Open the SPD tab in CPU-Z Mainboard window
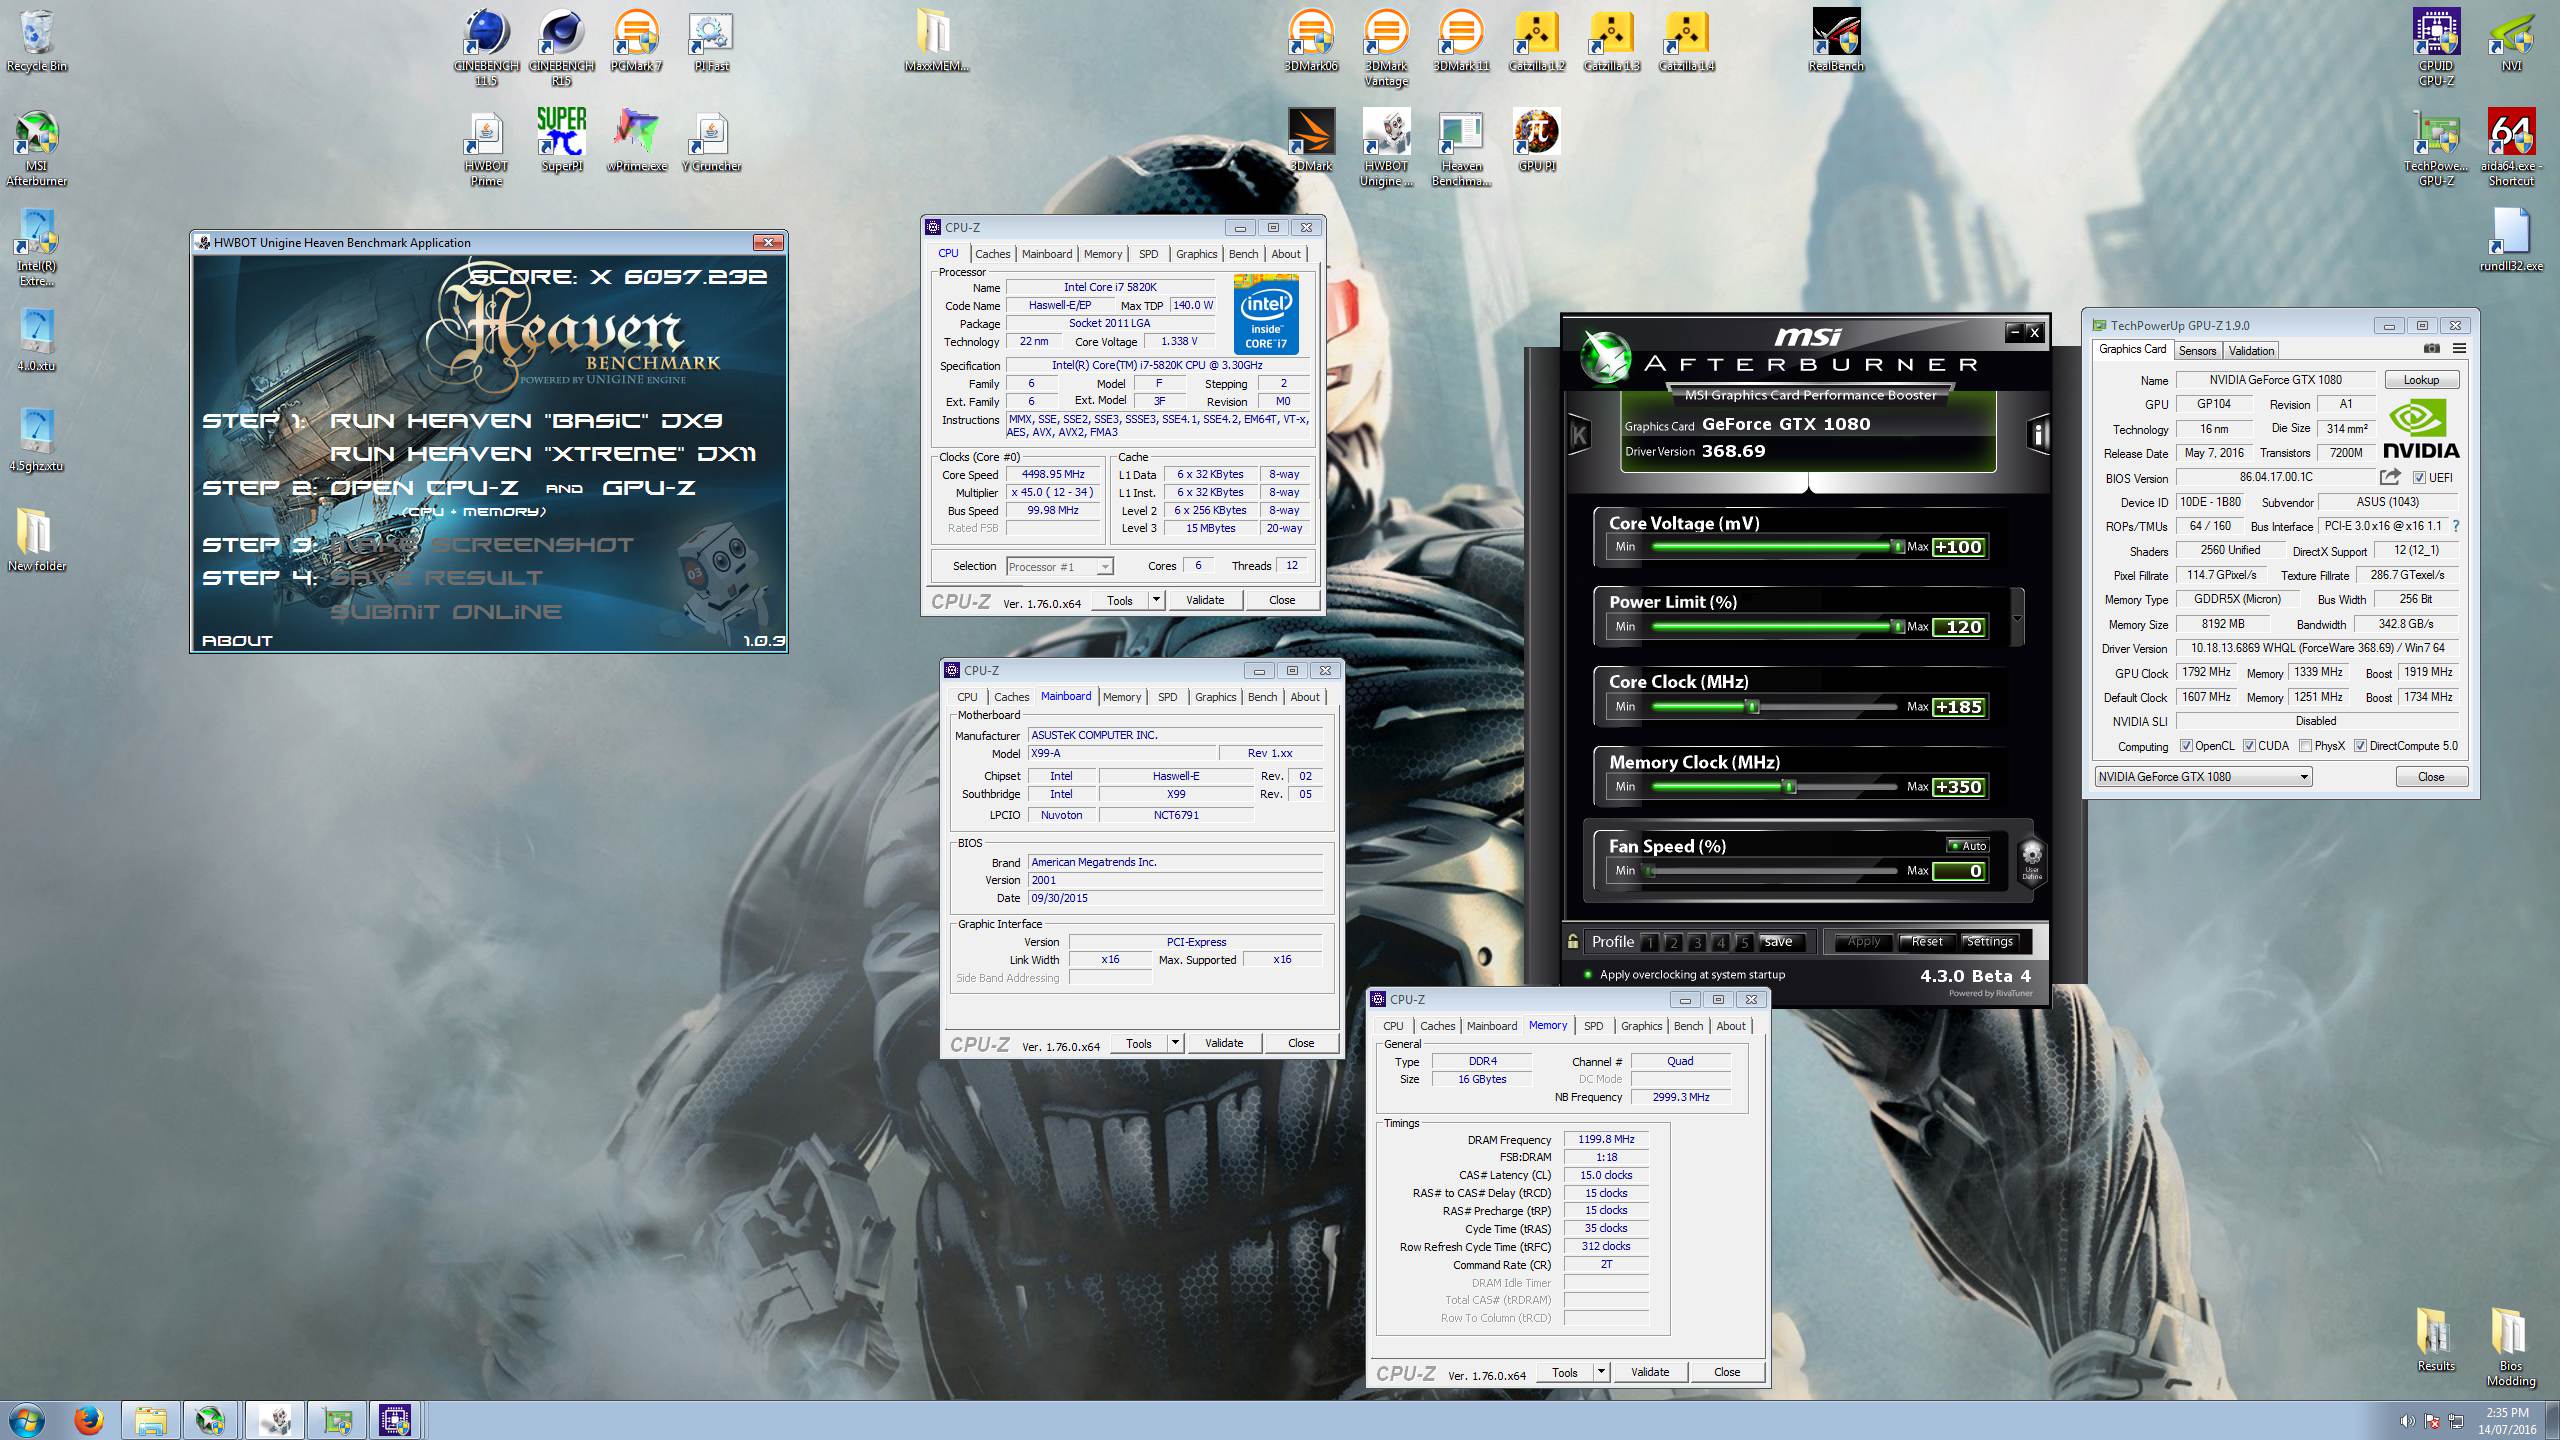Viewport: 2560px width, 1440px height. tap(1167, 697)
